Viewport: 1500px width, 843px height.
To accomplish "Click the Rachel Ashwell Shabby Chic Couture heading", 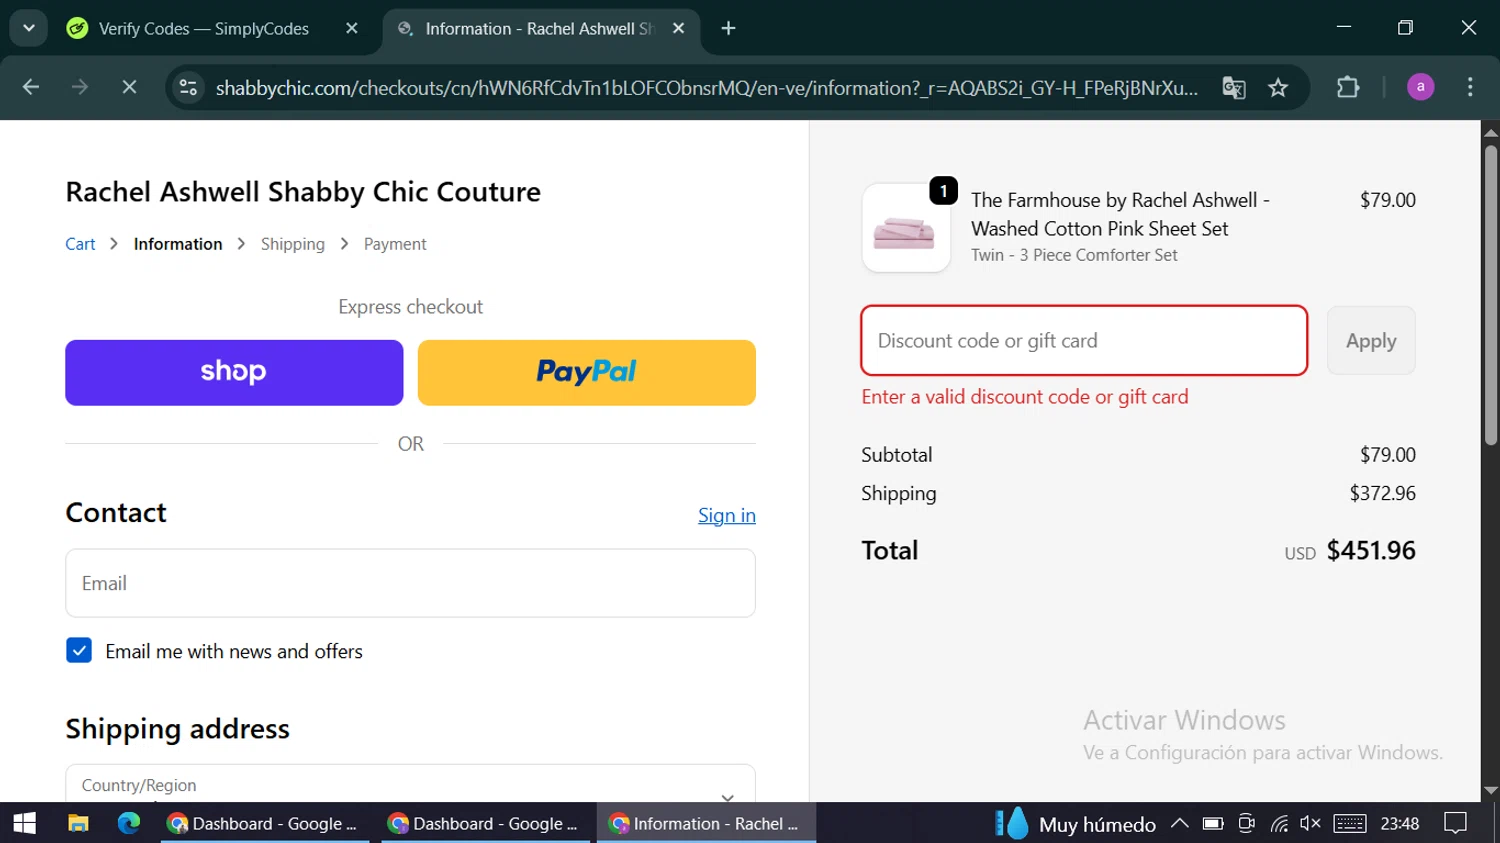I will click(303, 192).
